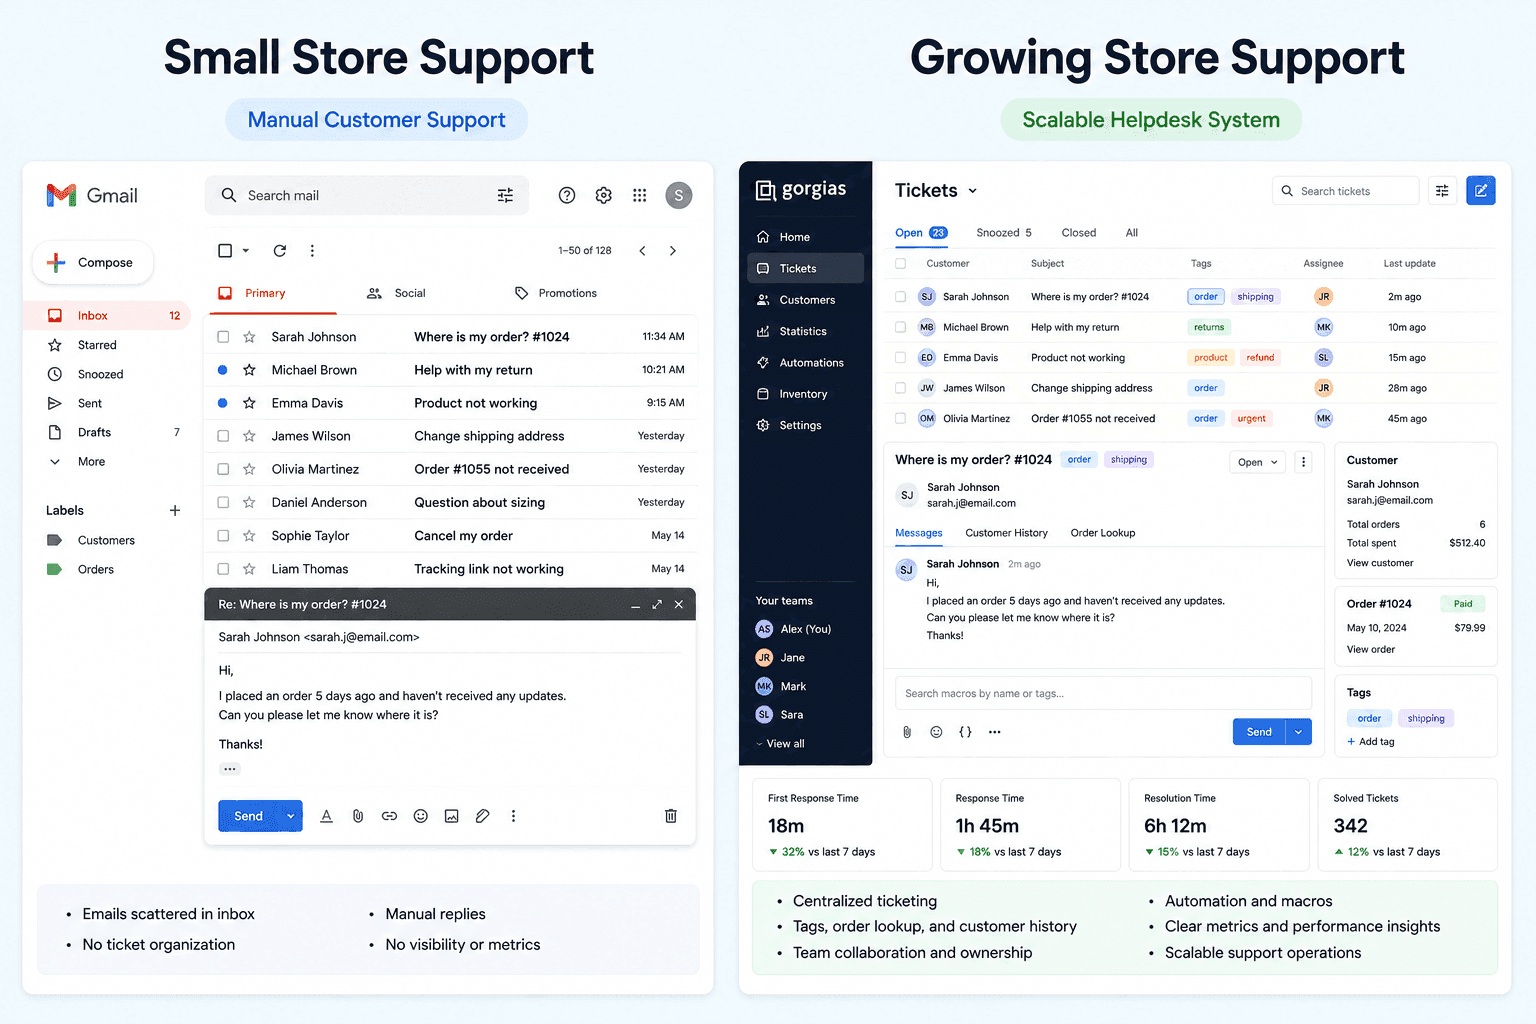Click Add tag in the Tags panel
Viewport: 1536px width, 1024px height.
(1371, 741)
